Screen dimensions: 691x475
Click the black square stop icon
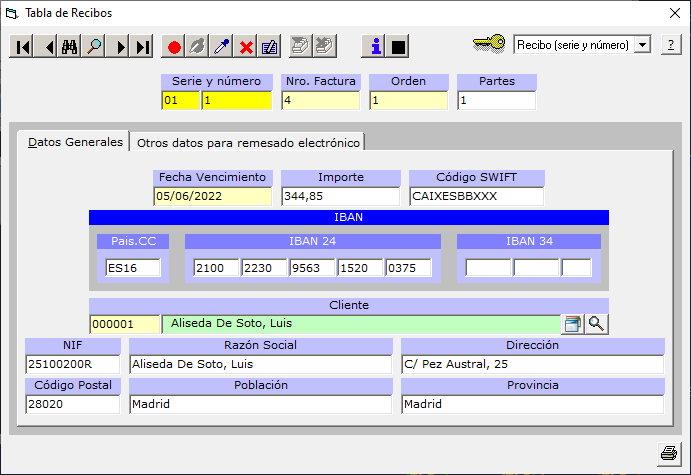[x=398, y=46]
